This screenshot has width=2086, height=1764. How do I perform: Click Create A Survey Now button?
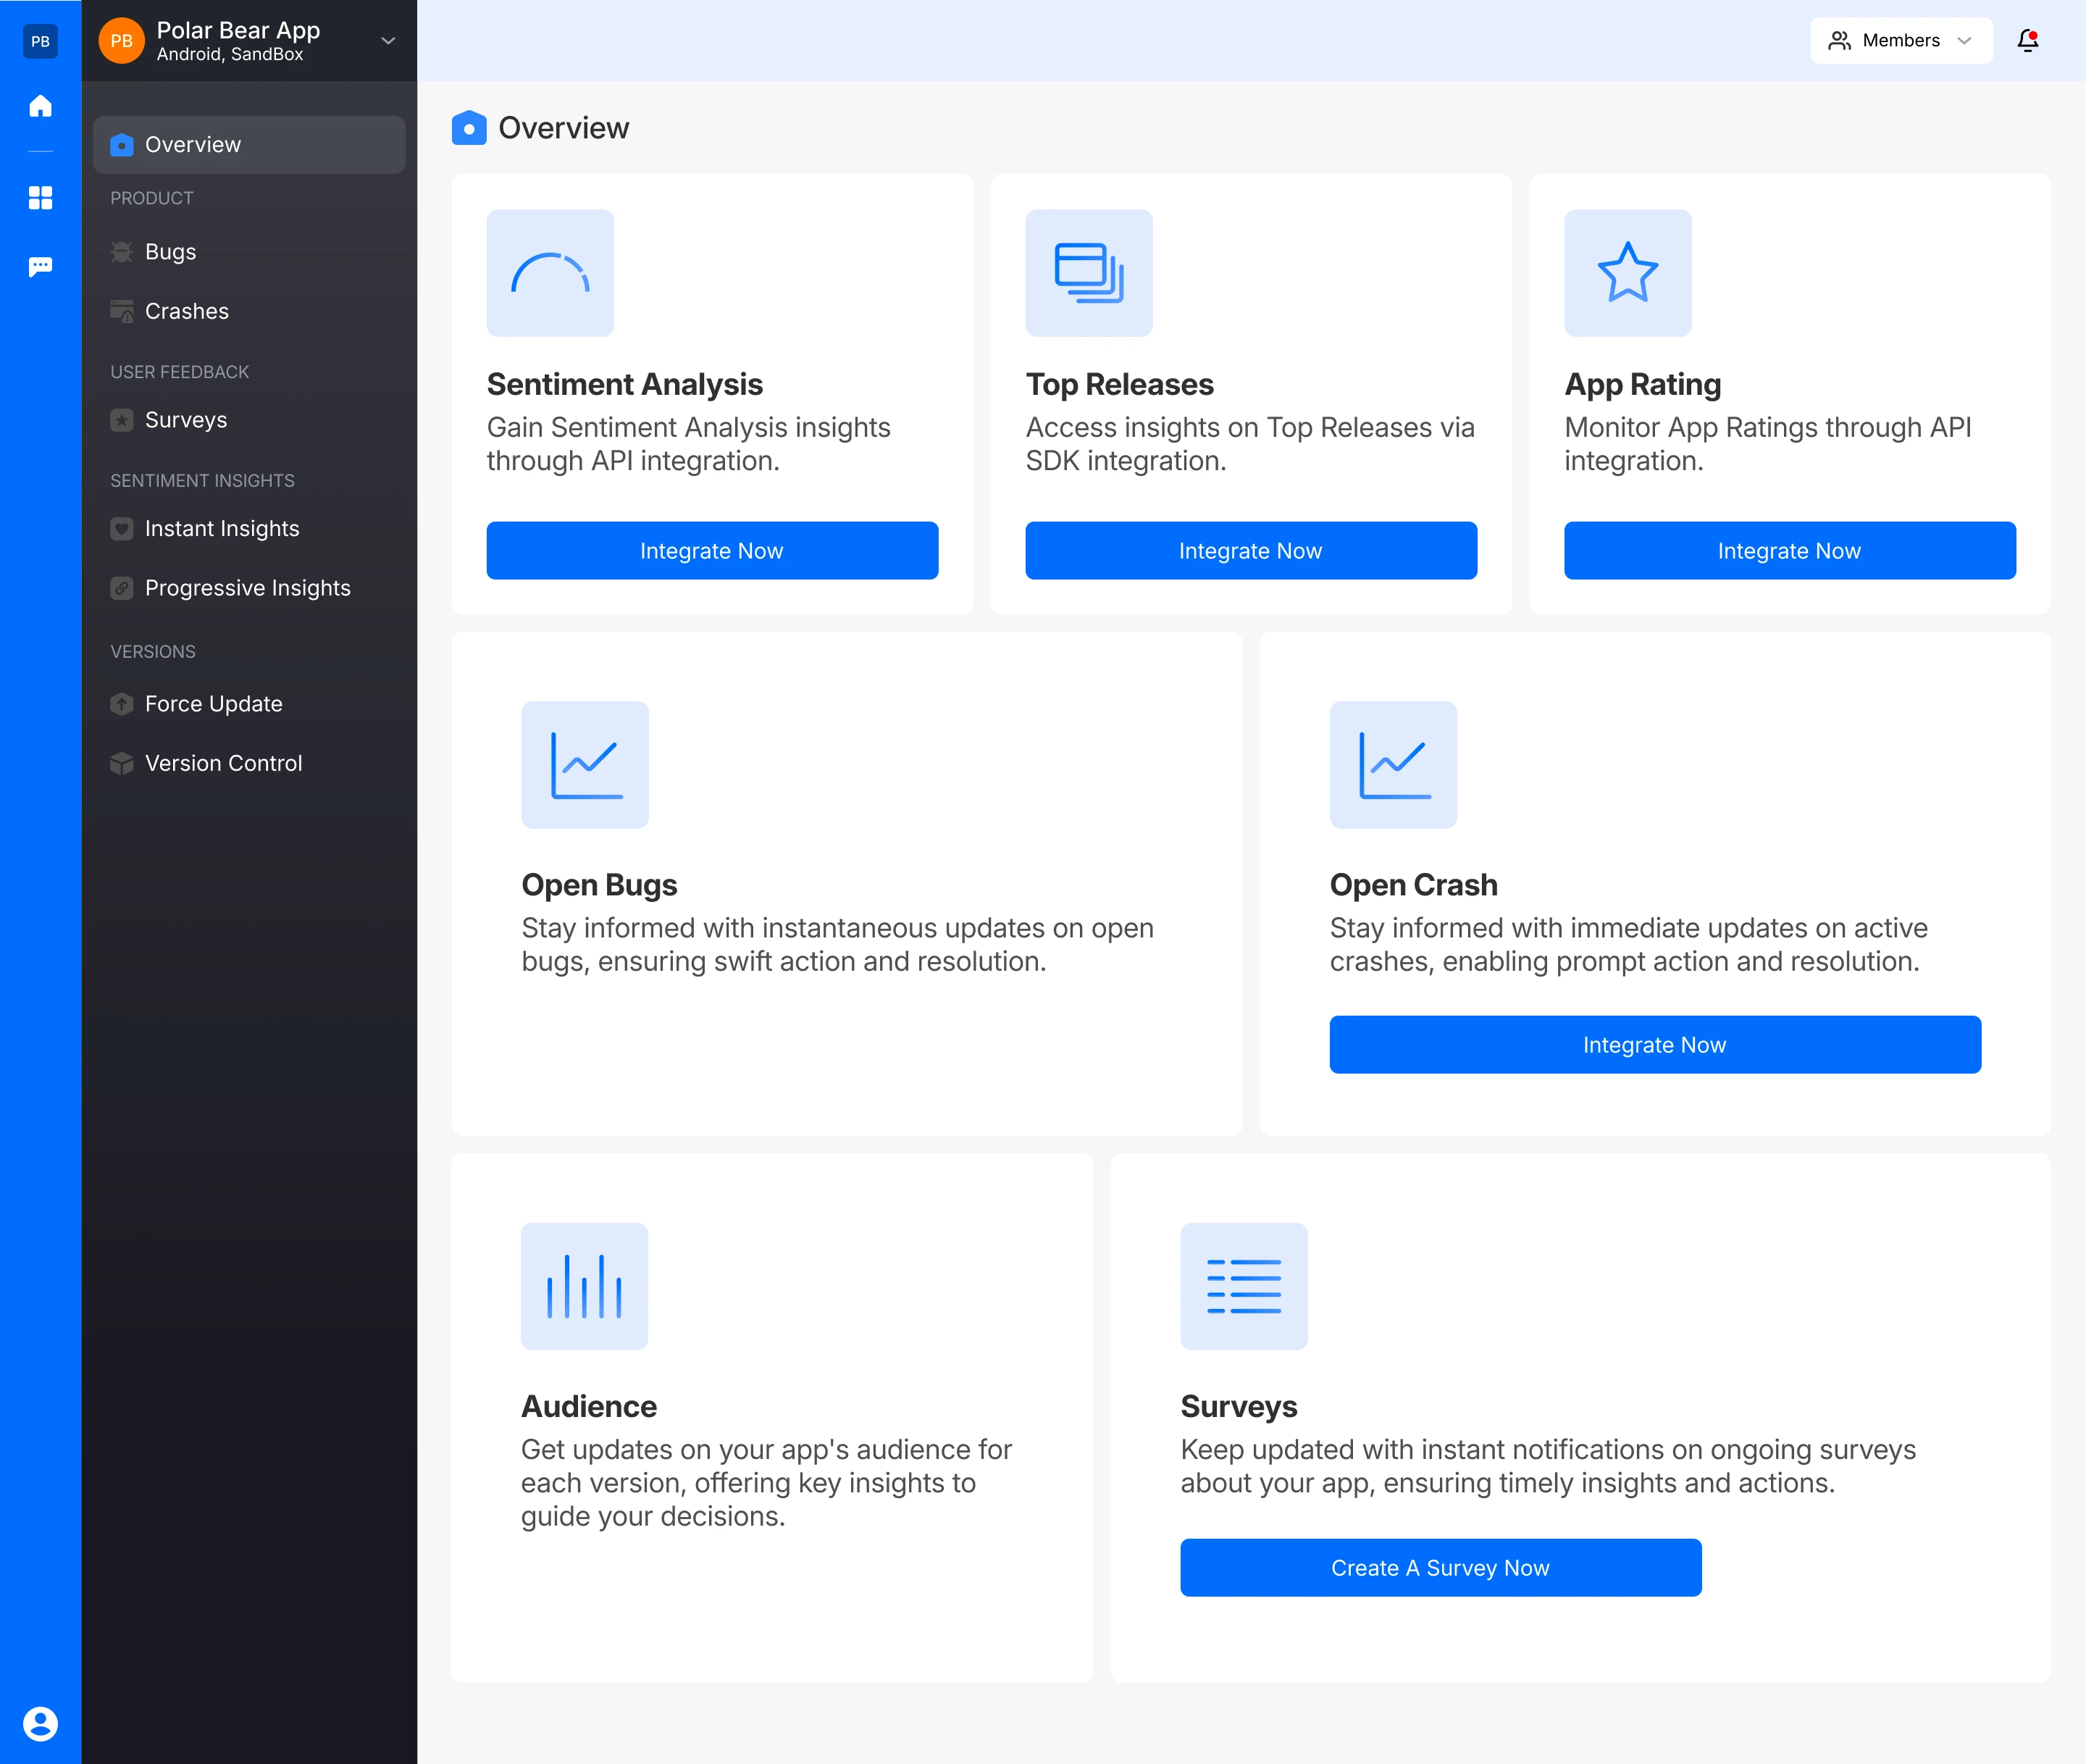(1440, 1567)
